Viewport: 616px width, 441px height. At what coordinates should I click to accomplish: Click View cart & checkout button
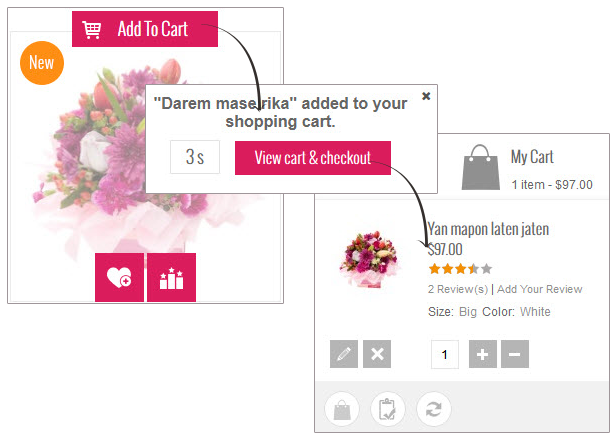pyautogui.click(x=313, y=158)
